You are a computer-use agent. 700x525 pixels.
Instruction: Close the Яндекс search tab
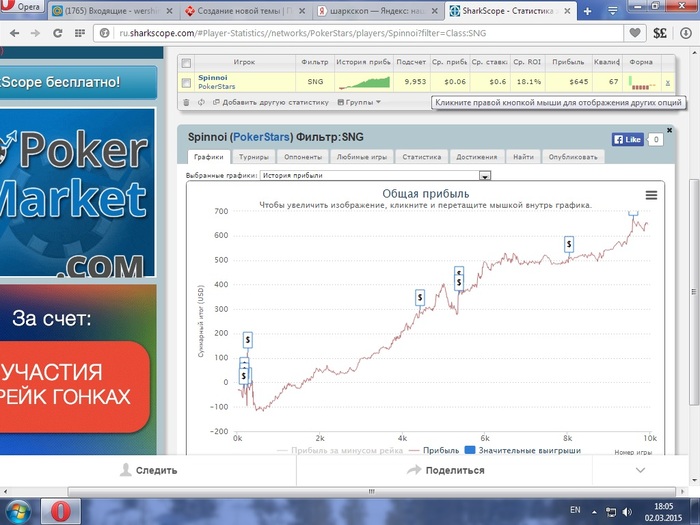coord(435,11)
